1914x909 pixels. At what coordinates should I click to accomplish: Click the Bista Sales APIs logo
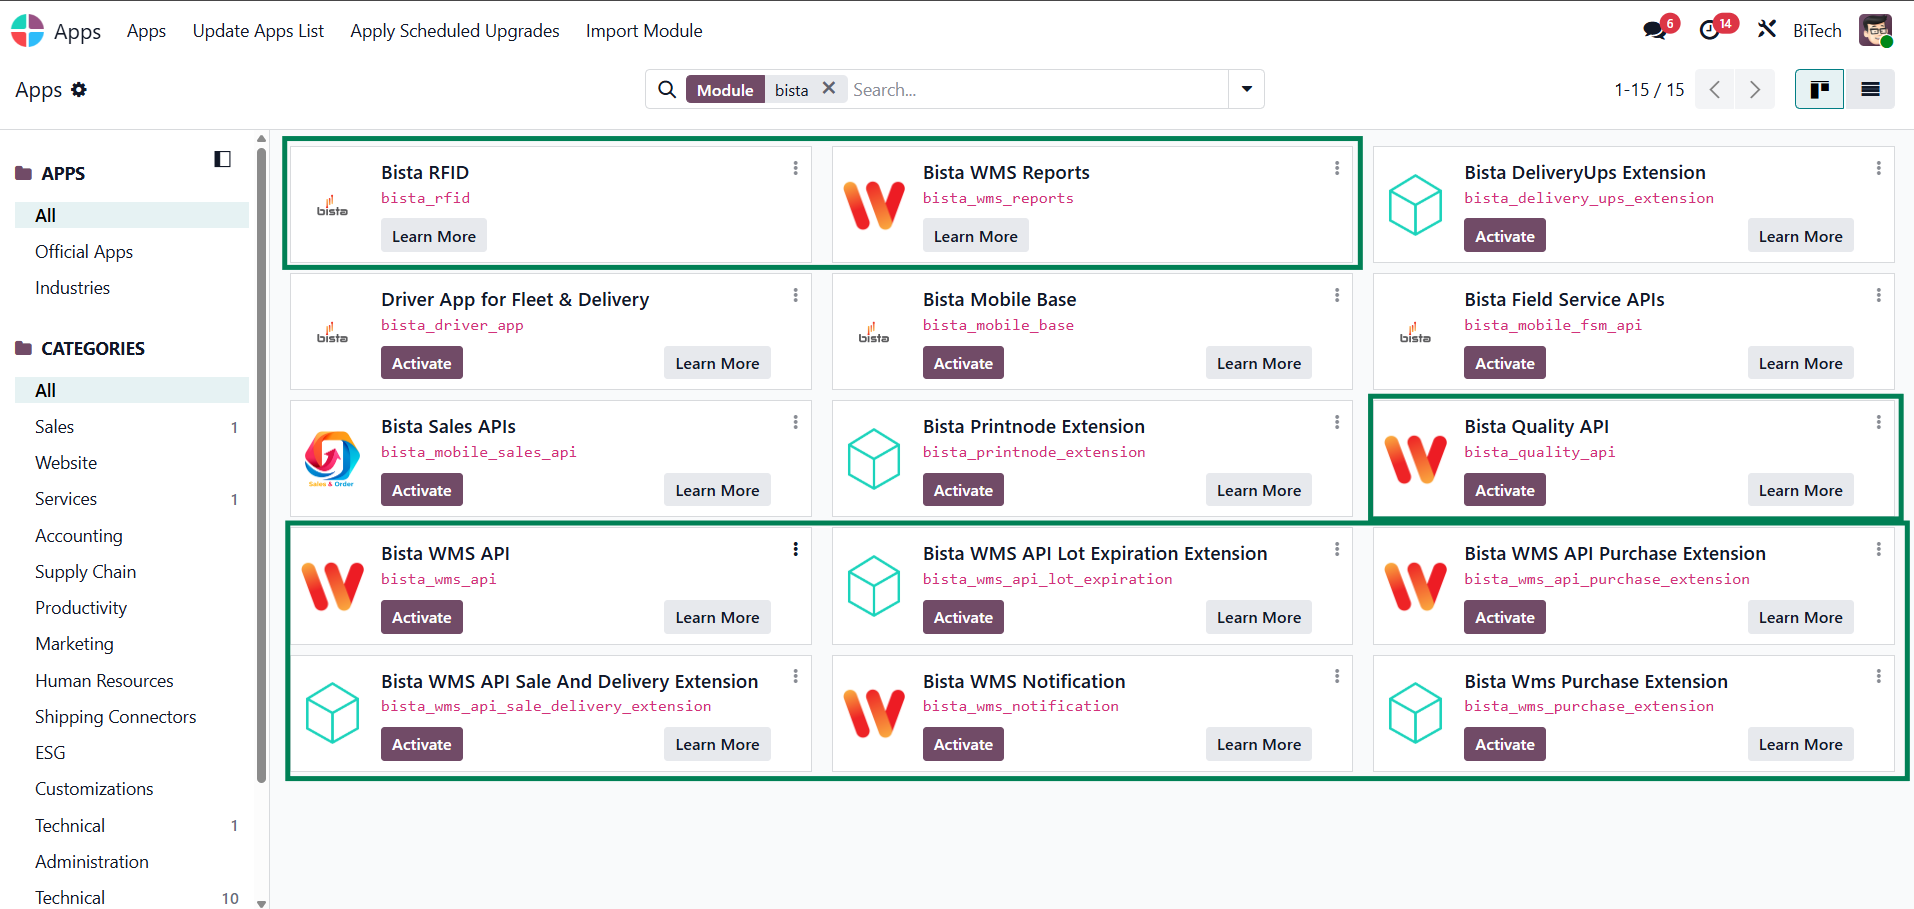point(333,459)
